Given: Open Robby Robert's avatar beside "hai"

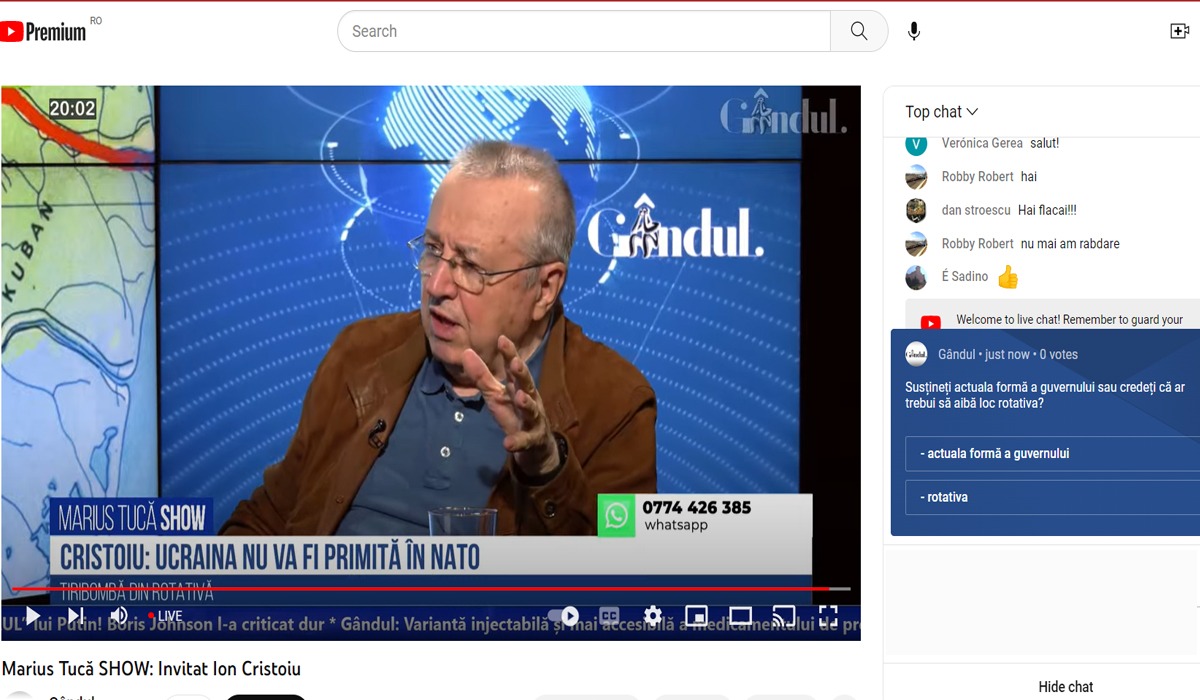Looking at the screenshot, I should pos(916,177).
